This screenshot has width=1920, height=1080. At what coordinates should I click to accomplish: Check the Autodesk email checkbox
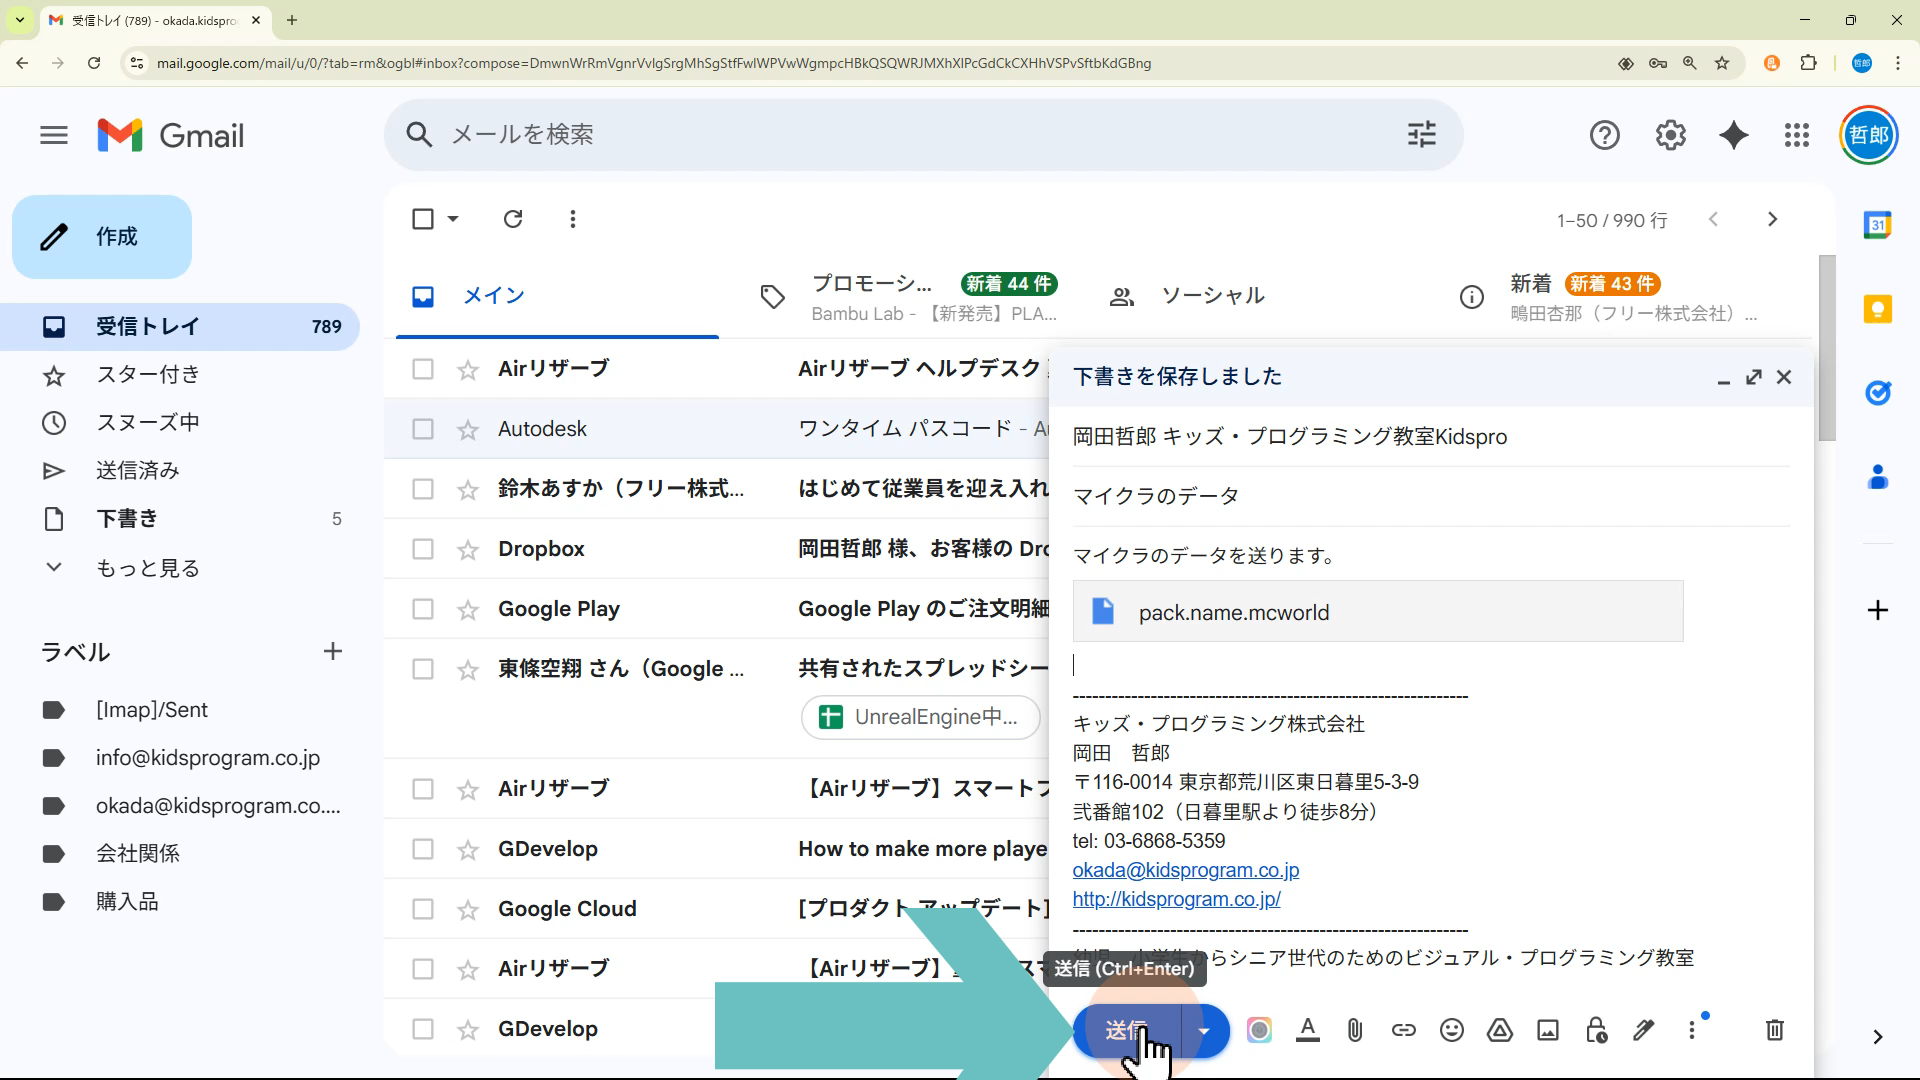coord(423,429)
